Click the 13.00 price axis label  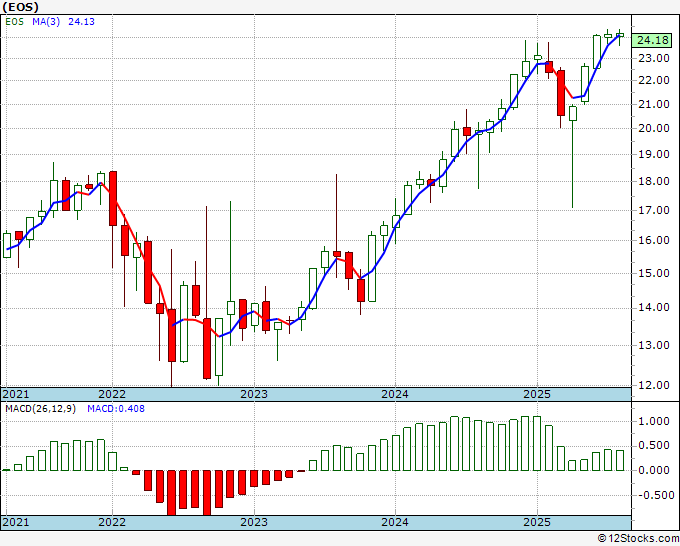[x=654, y=345]
